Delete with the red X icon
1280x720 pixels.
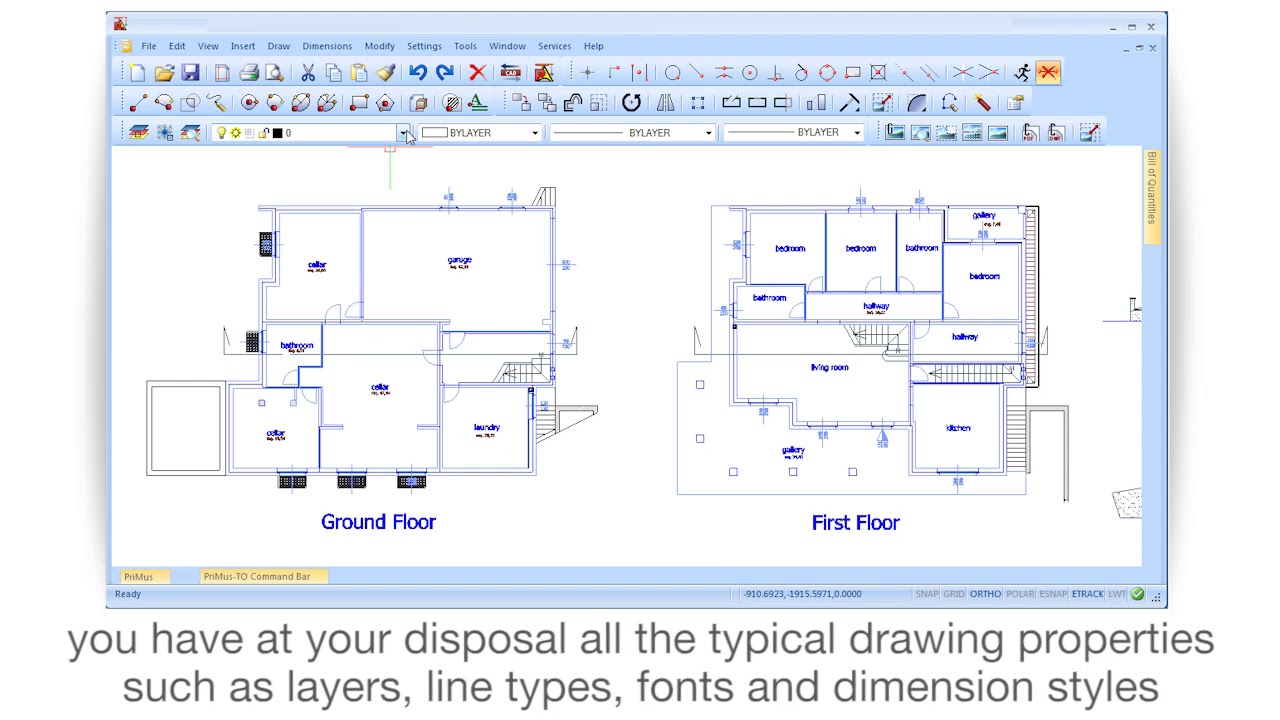pos(477,73)
